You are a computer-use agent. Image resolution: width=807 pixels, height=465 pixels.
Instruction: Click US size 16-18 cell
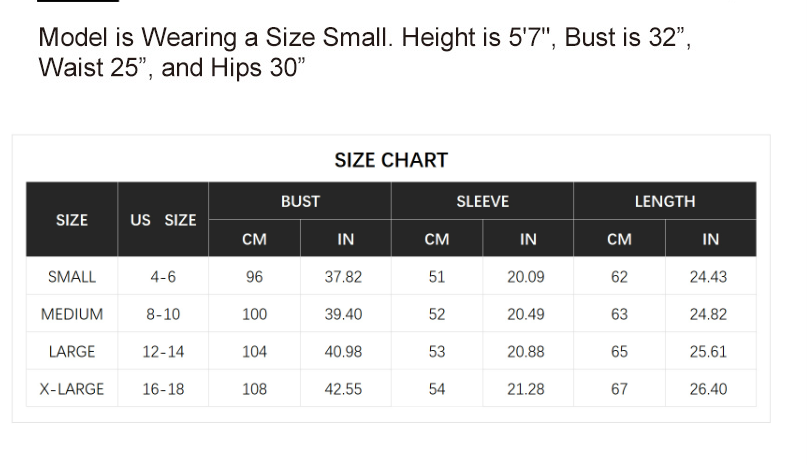point(163,389)
